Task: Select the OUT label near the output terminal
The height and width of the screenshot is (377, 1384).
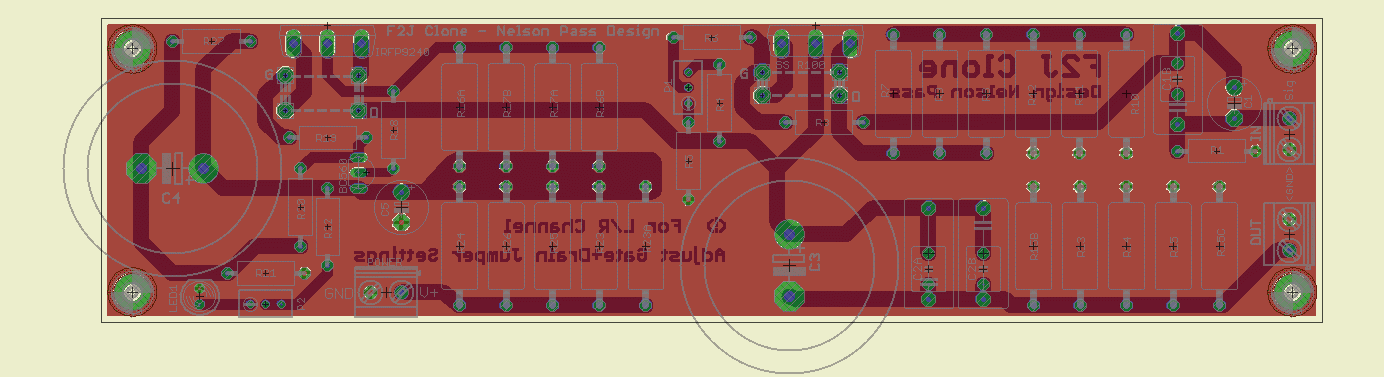Action: click(1257, 232)
